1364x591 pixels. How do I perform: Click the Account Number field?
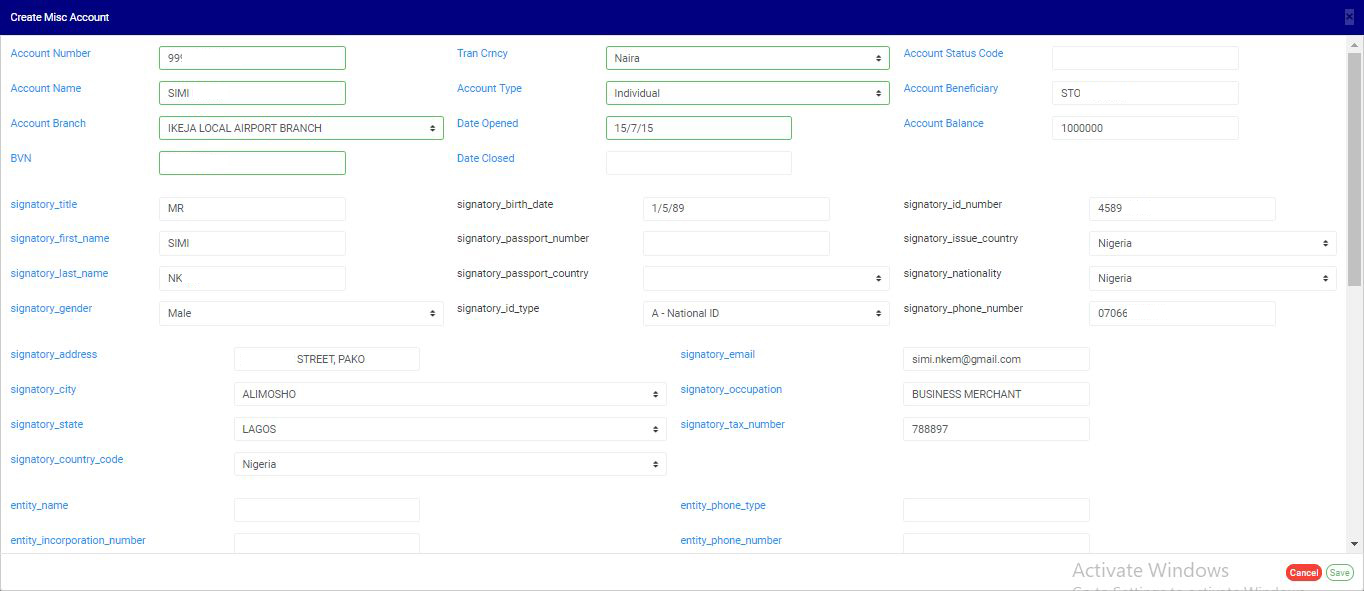coord(252,58)
